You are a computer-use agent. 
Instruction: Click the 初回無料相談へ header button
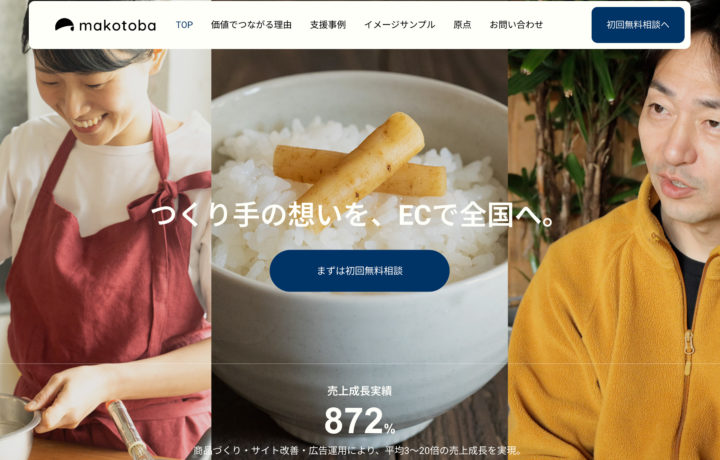pyautogui.click(x=638, y=25)
